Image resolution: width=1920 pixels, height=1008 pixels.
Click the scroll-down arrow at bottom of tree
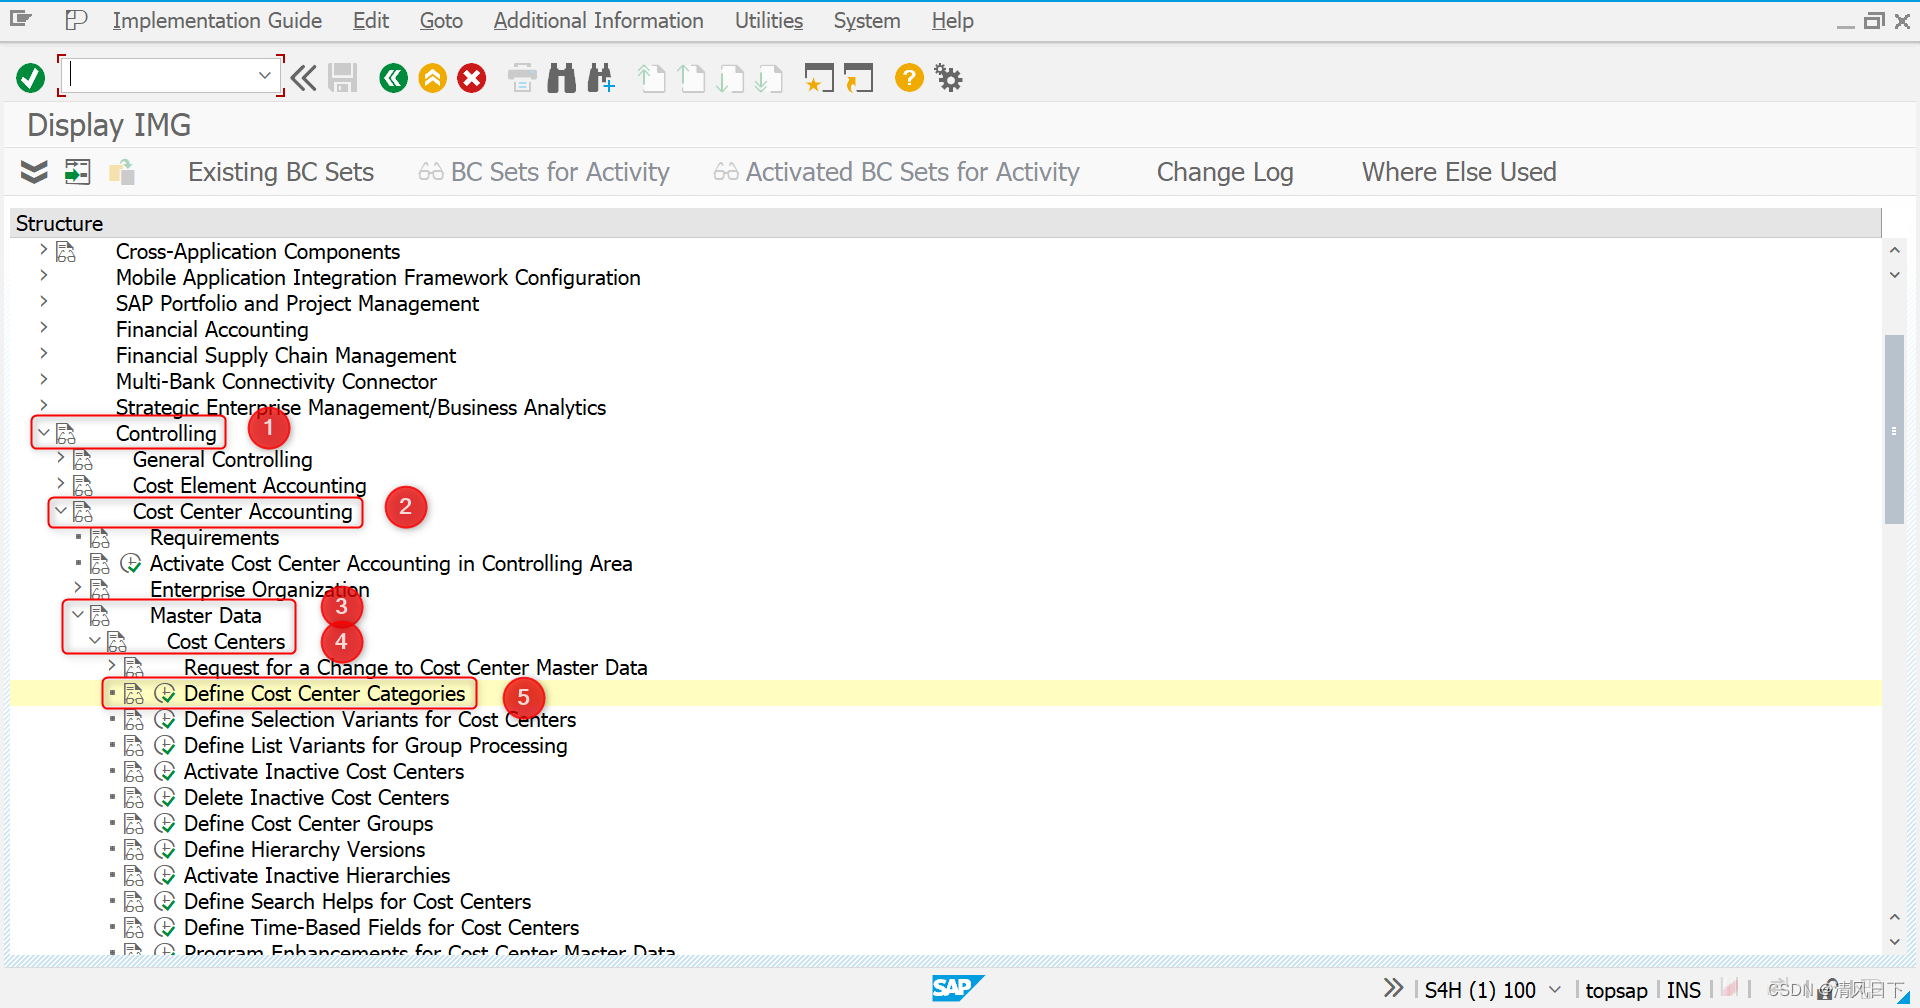1894,942
